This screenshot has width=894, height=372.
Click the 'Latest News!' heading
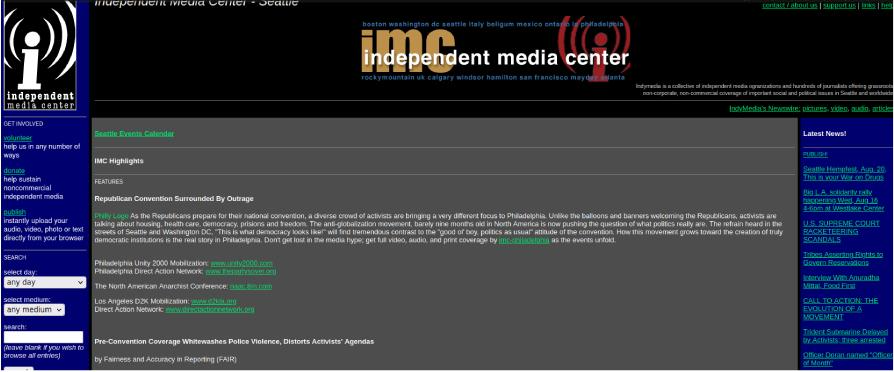[824, 134]
